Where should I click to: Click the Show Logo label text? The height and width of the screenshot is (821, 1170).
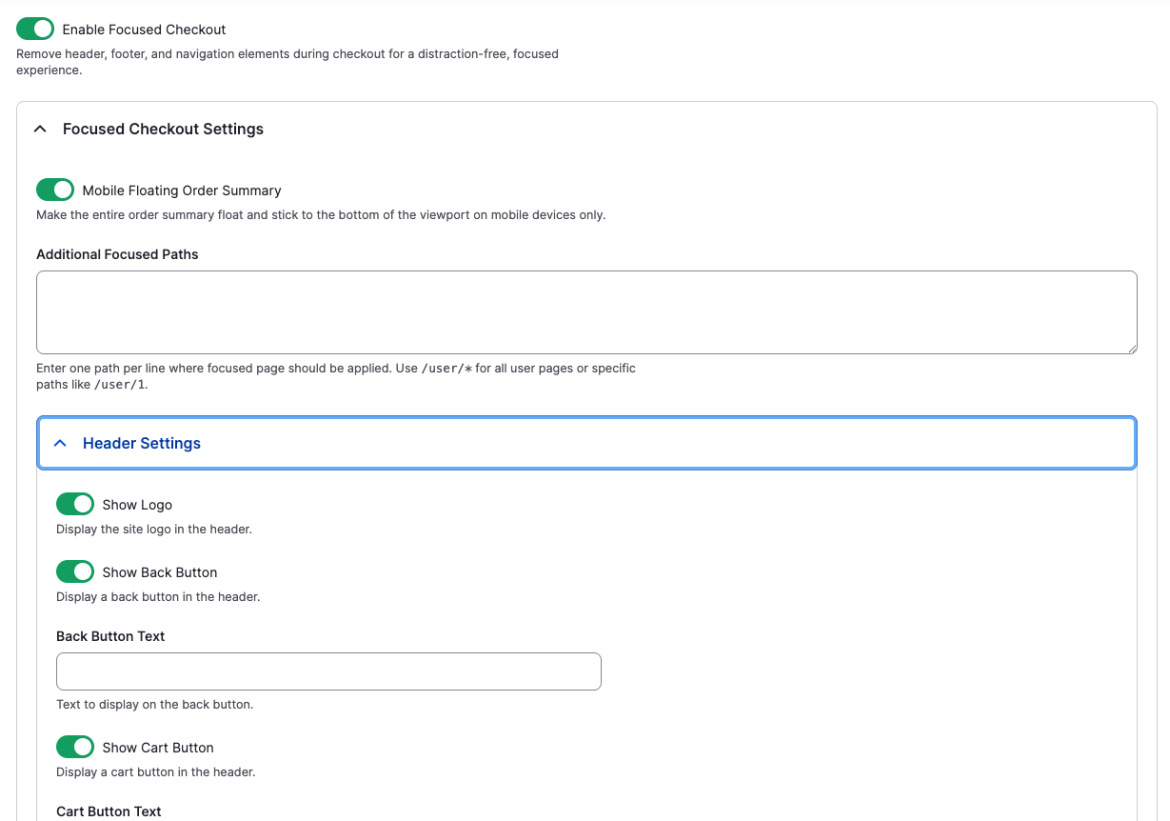point(137,504)
